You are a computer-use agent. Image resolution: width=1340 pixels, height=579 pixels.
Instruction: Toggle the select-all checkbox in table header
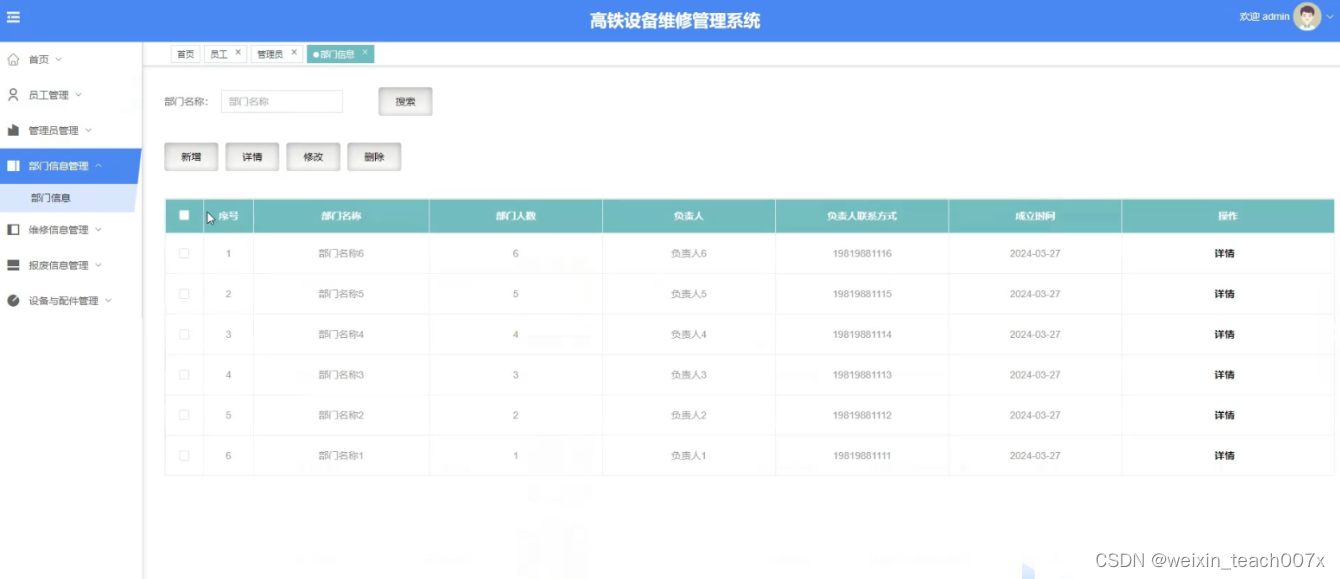[x=184, y=215]
